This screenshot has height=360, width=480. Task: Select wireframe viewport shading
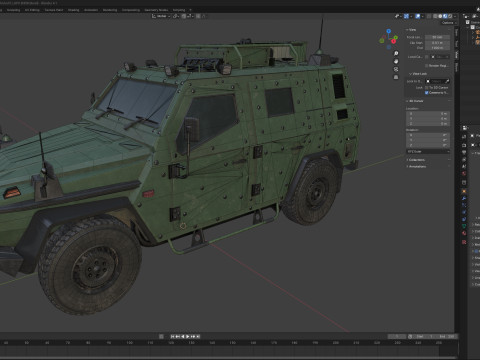coord(435,16)
